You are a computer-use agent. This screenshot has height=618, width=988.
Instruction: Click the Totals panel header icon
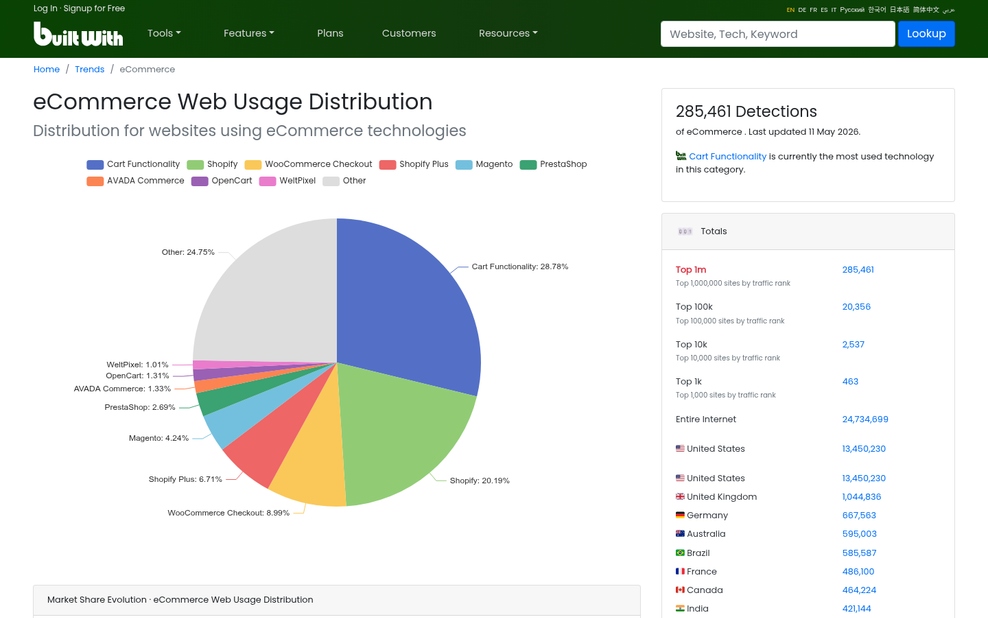tap(685, 231)
